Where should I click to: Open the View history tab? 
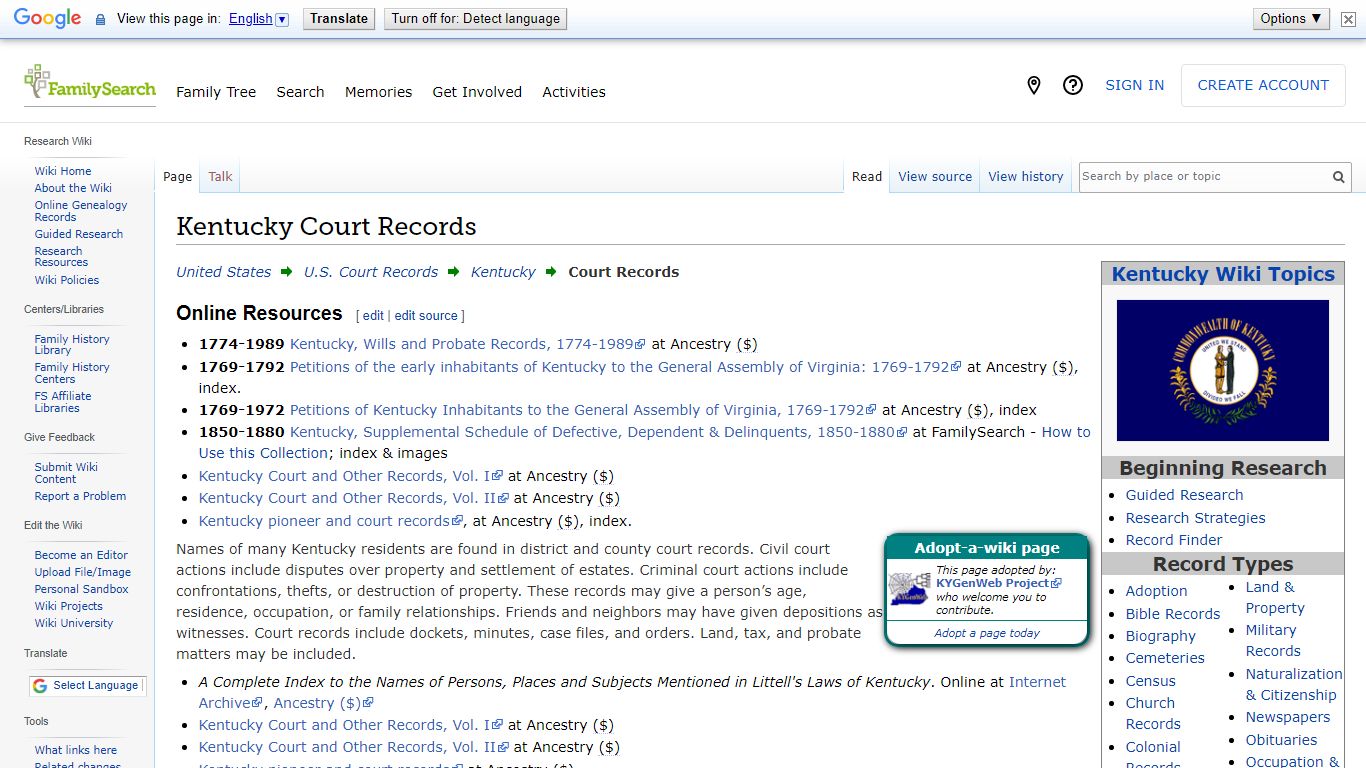pyautogui.click(x=1026, y=176)
